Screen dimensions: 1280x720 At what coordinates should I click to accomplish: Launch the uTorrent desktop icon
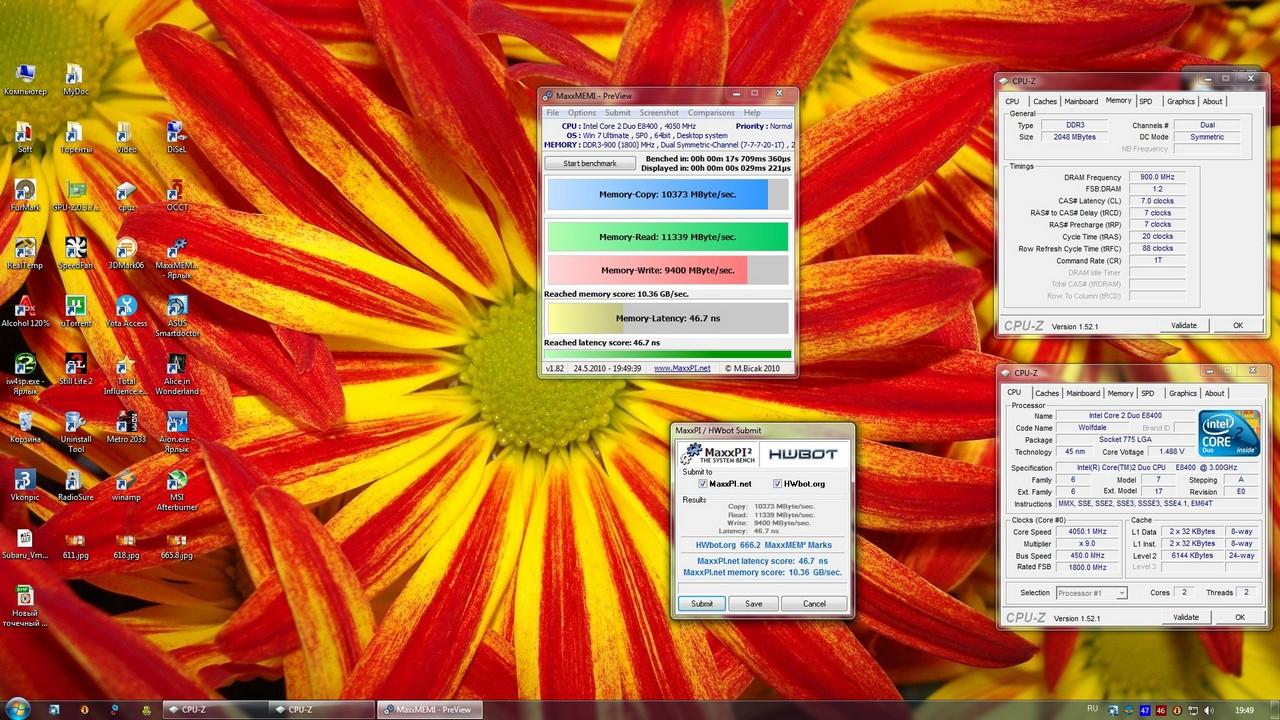pos(76,311)
